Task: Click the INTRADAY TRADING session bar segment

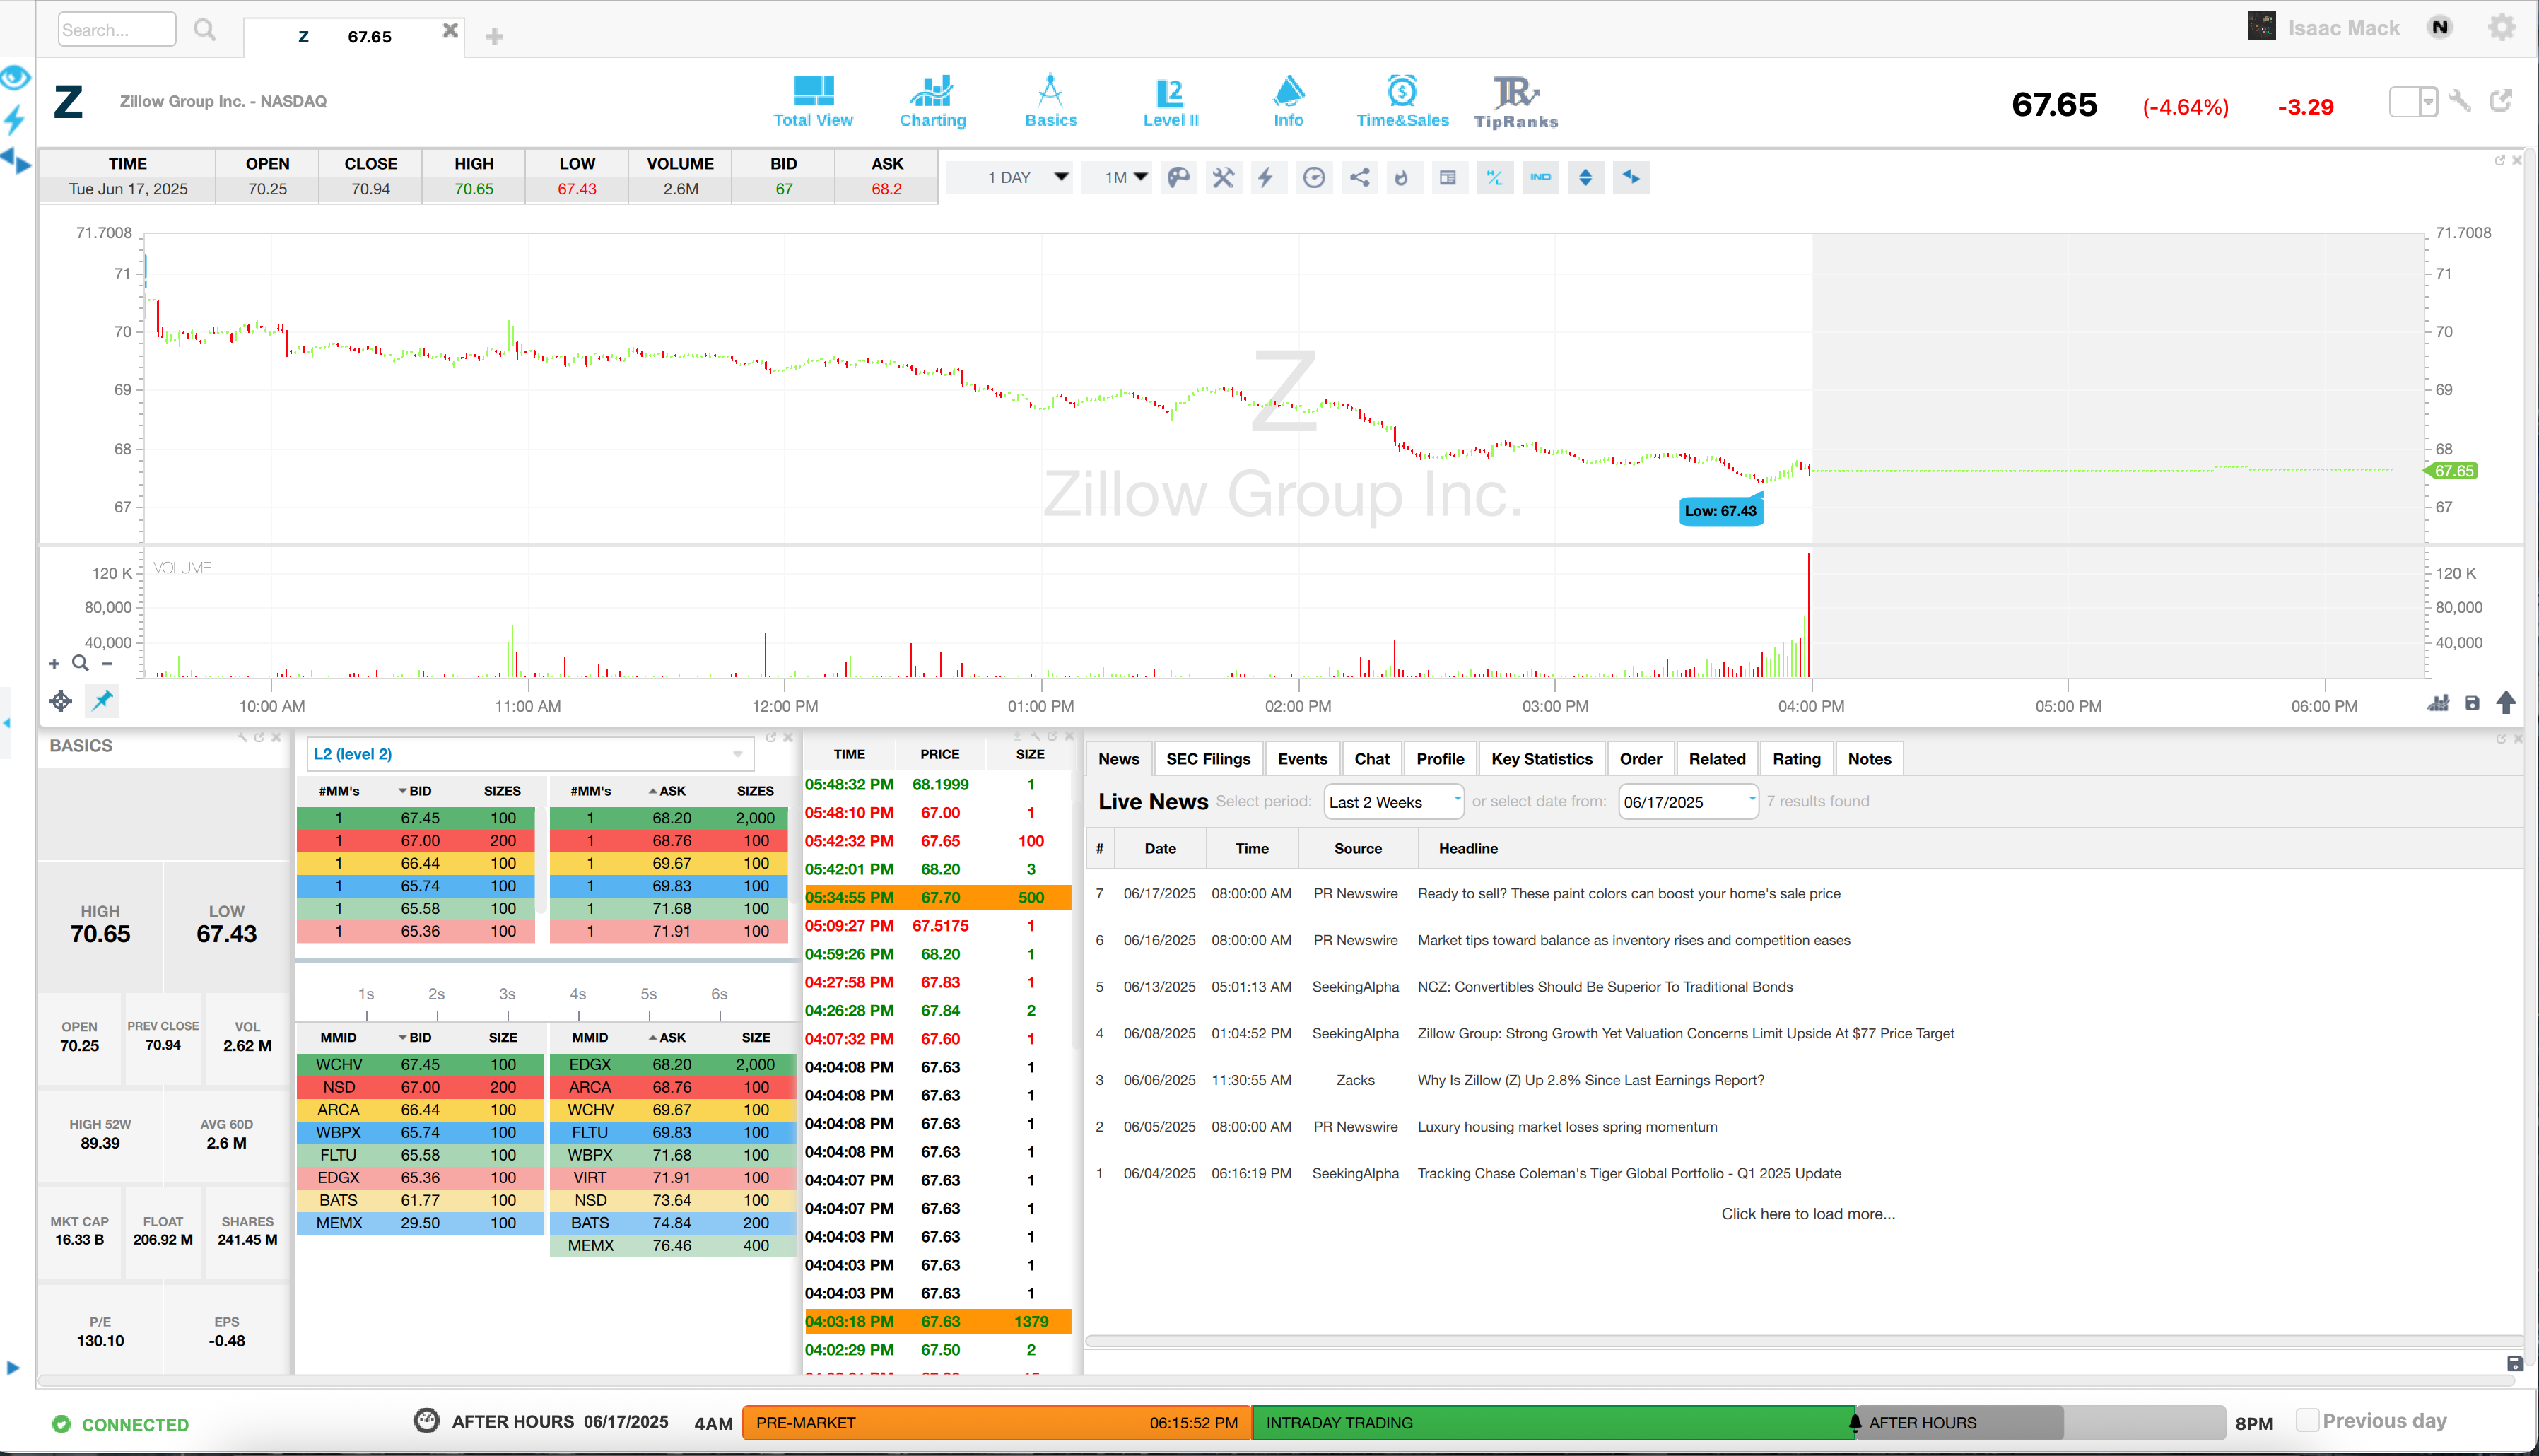Action: [1552, 1422]
